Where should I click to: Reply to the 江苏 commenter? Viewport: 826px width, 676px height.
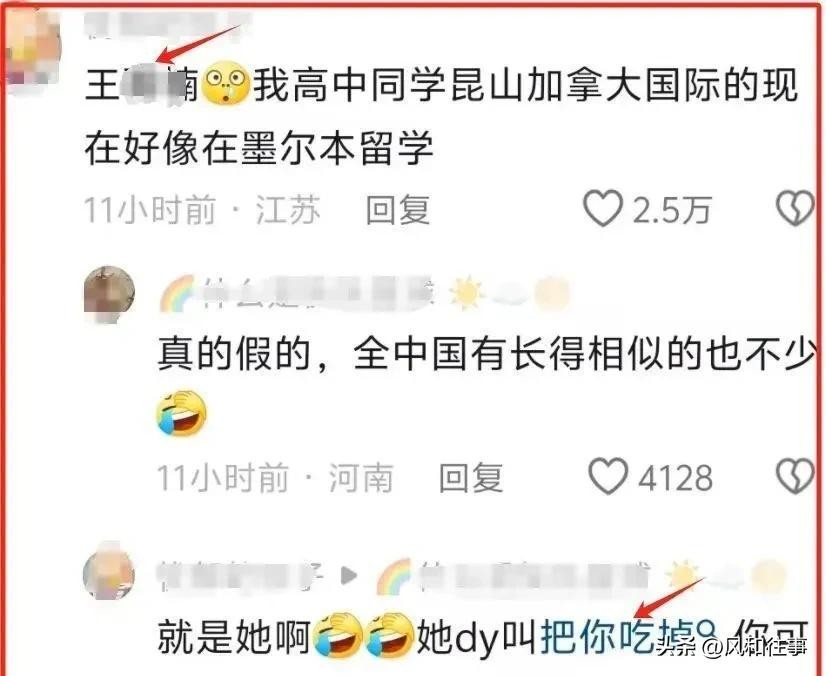click(x=398, y=210)
